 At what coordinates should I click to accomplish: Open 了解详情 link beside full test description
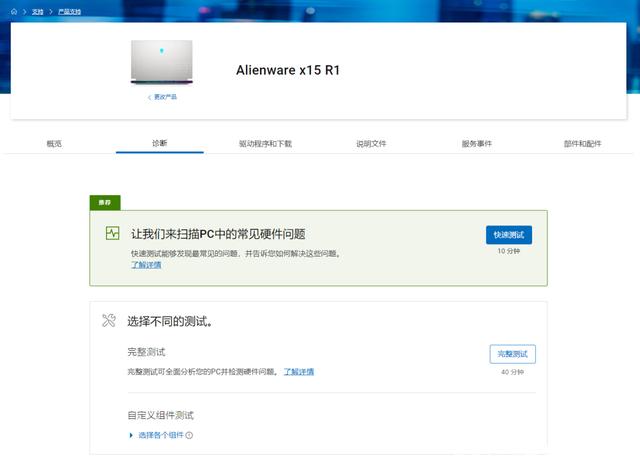coord(299,372)
